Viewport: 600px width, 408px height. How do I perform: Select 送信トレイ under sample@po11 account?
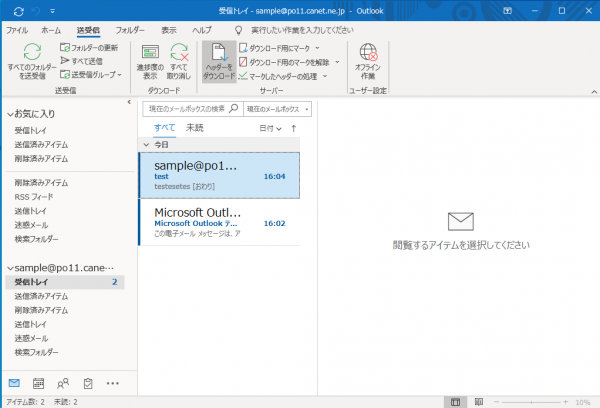click(31, 325)
